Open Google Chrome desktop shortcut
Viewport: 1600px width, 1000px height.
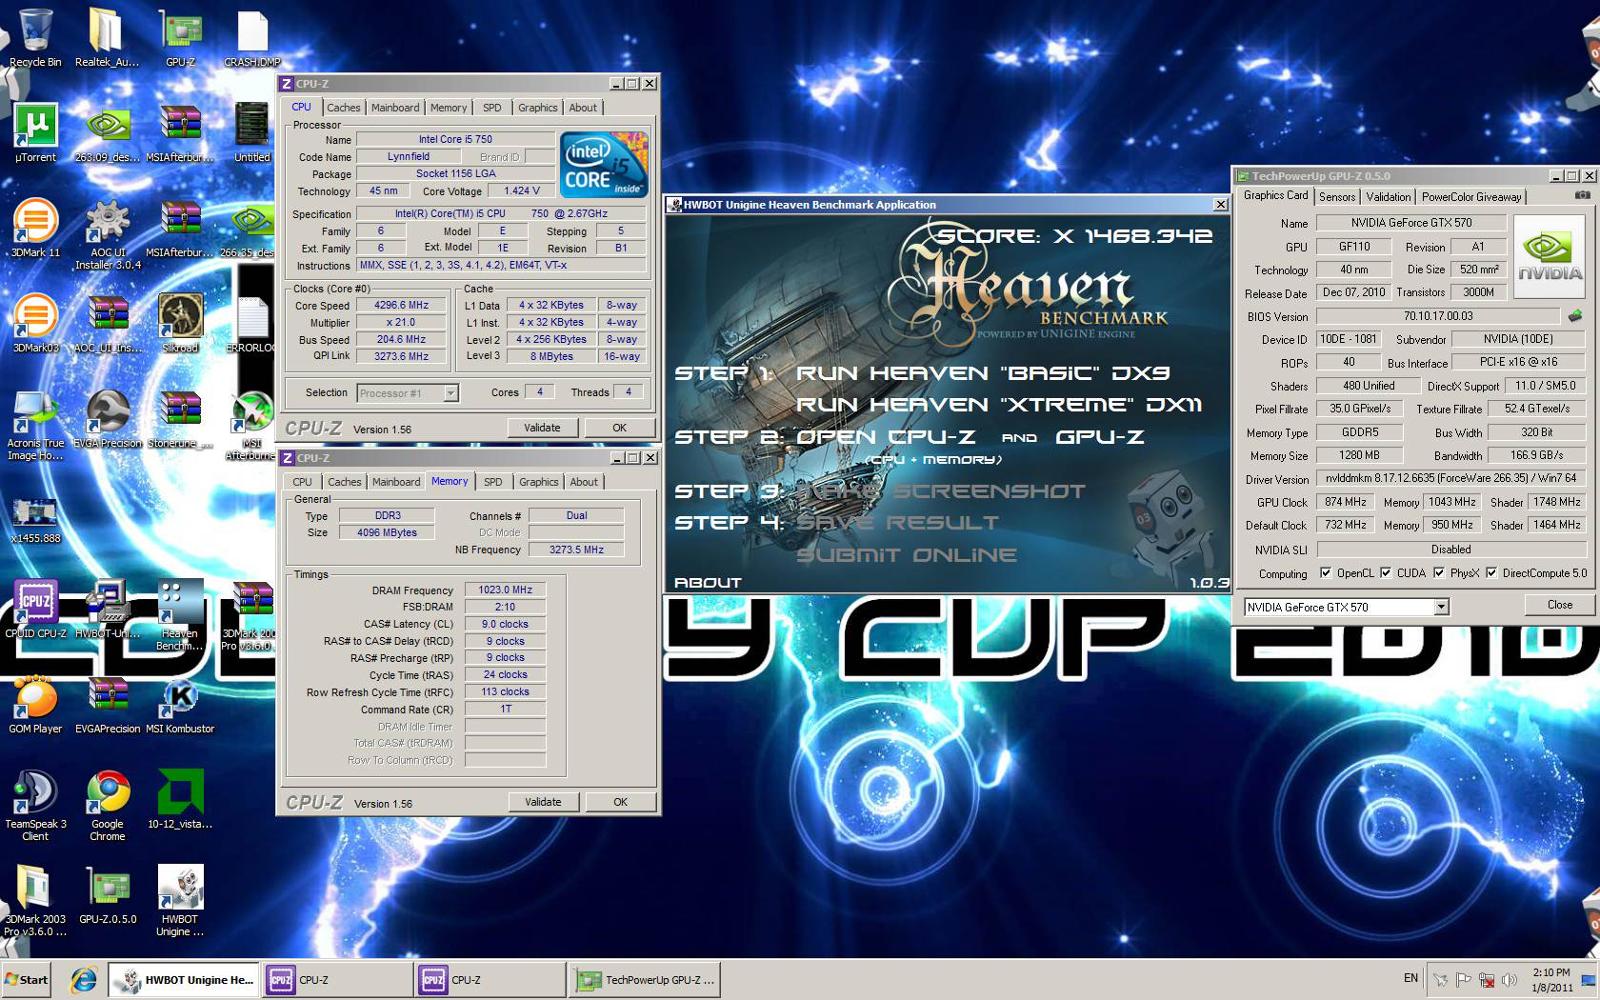pyautogui.click(x=107, y=805)
